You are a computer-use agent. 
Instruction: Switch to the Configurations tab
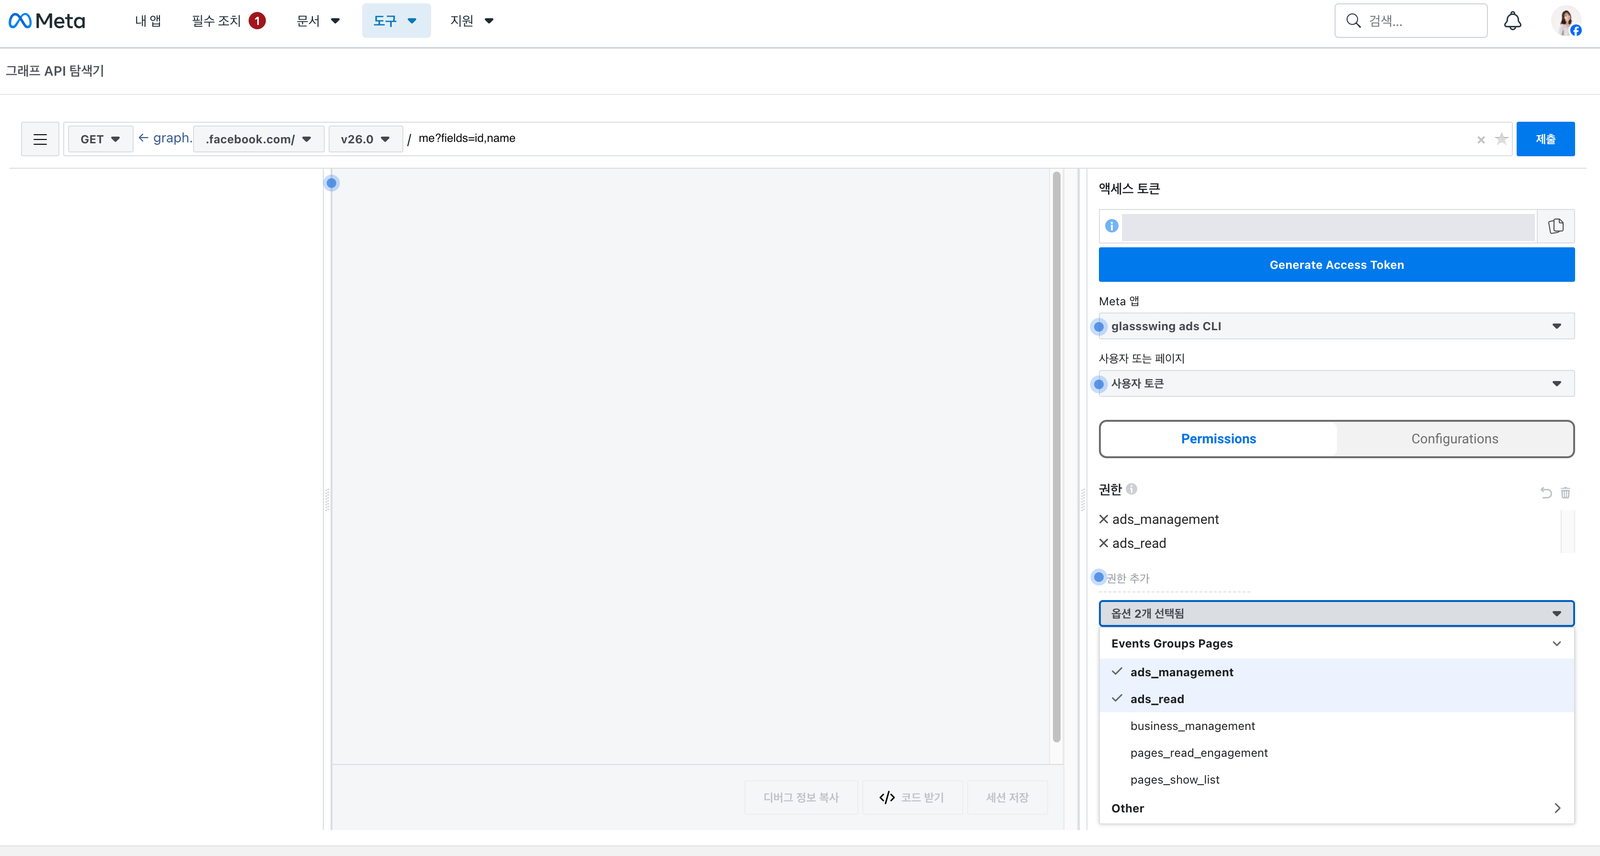pos(1455,439)
